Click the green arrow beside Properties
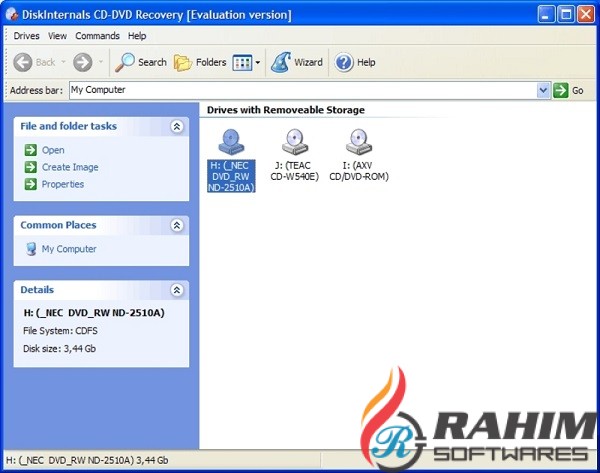This screenshot has height=473, width=600. coord(31,184)
